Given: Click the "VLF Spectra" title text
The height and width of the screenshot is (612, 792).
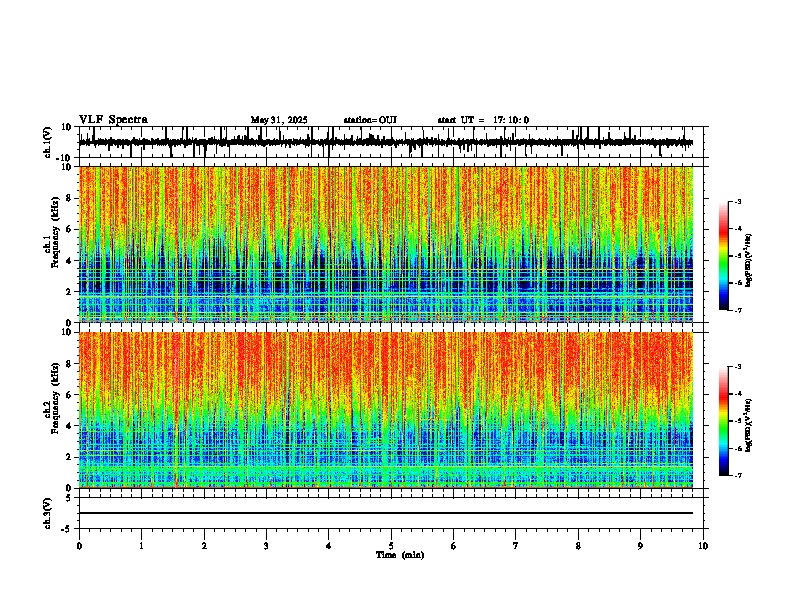Looking at the screenshot, I should point(113,120).
